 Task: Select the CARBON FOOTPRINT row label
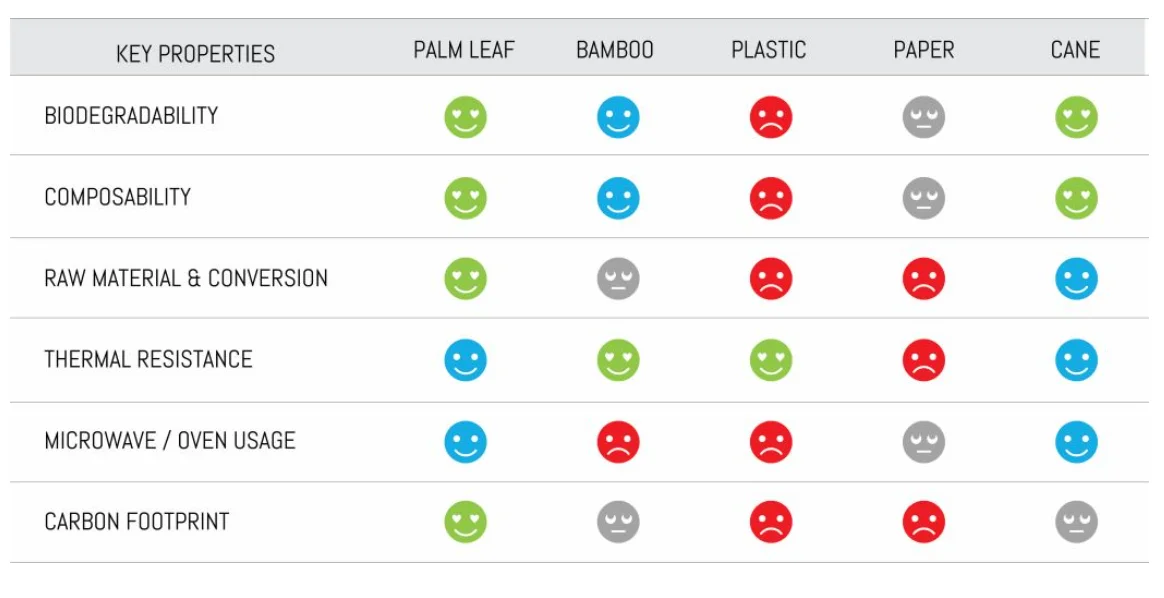137,522
